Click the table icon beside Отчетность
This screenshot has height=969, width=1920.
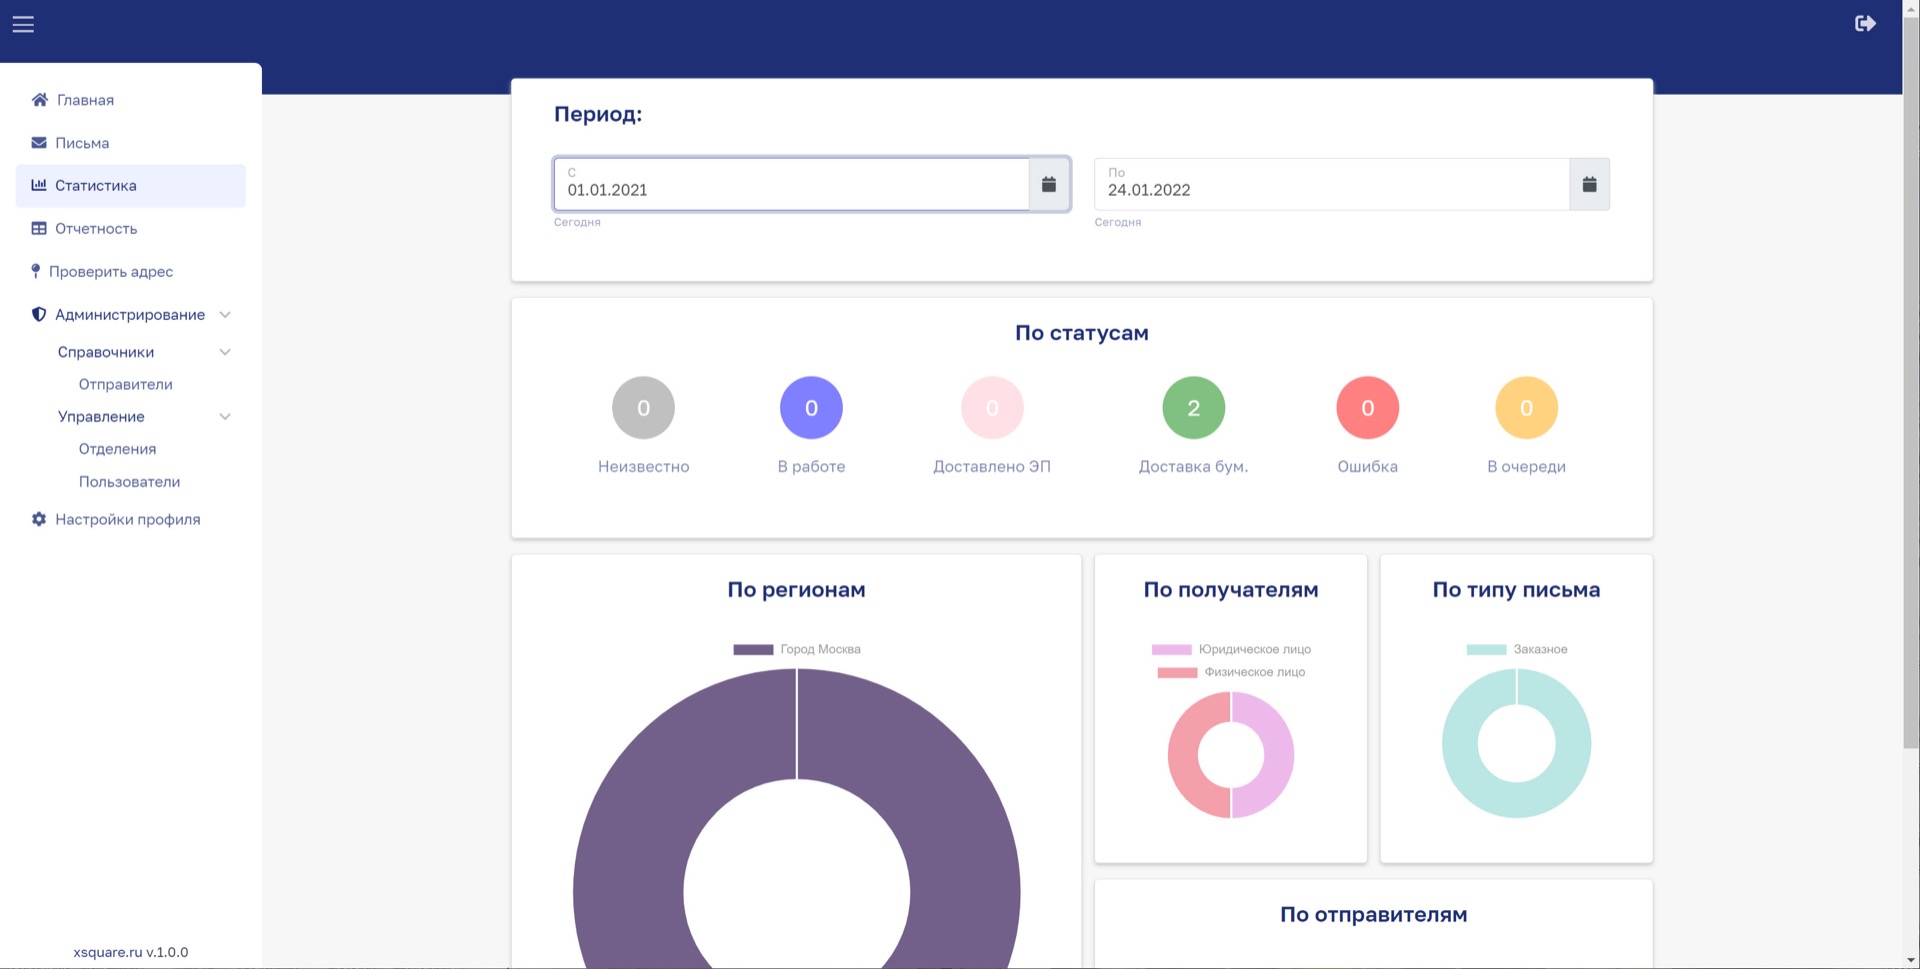[x=39, y=228]
